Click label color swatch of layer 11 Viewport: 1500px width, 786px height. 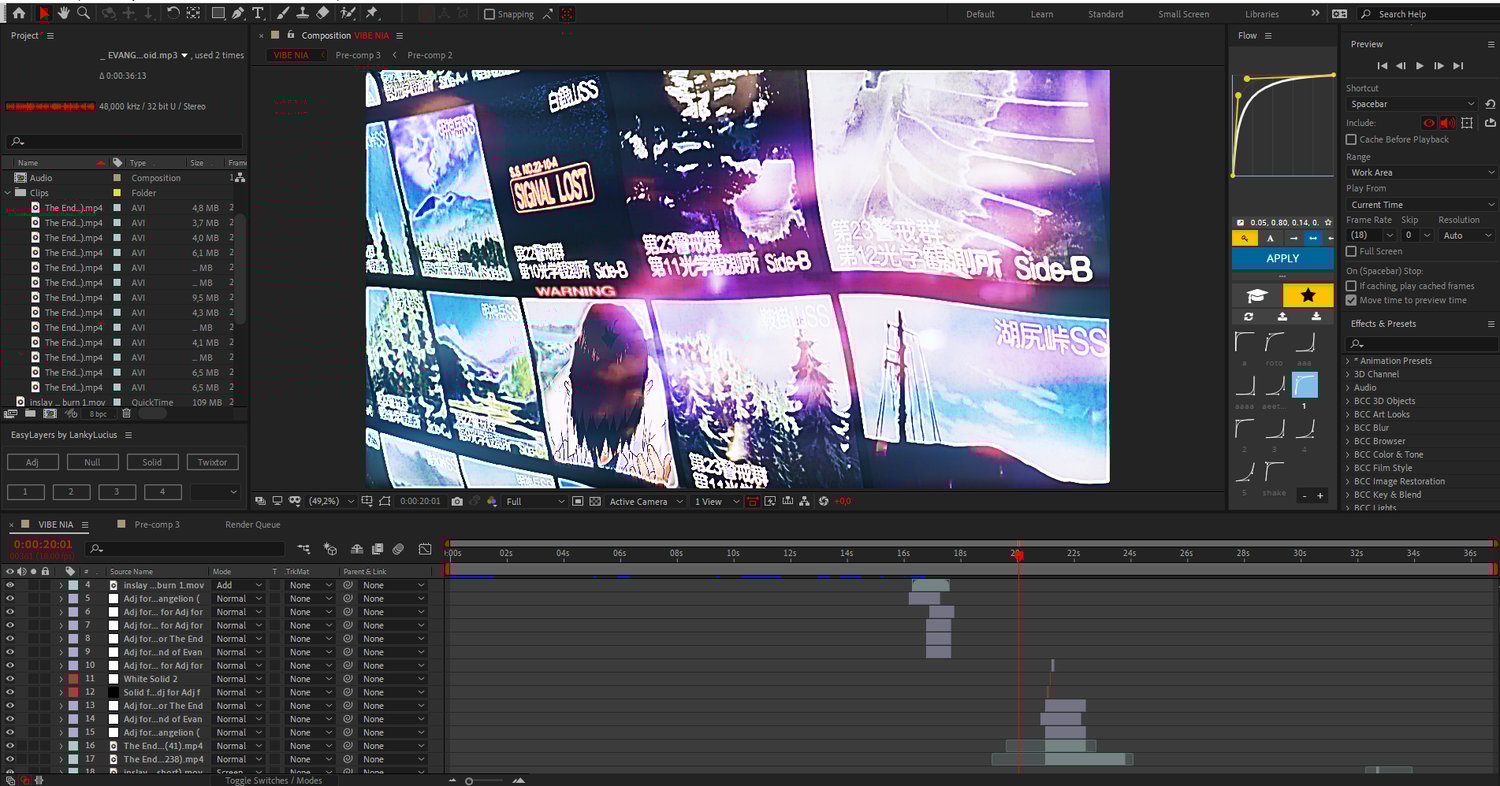click(73, 679)
